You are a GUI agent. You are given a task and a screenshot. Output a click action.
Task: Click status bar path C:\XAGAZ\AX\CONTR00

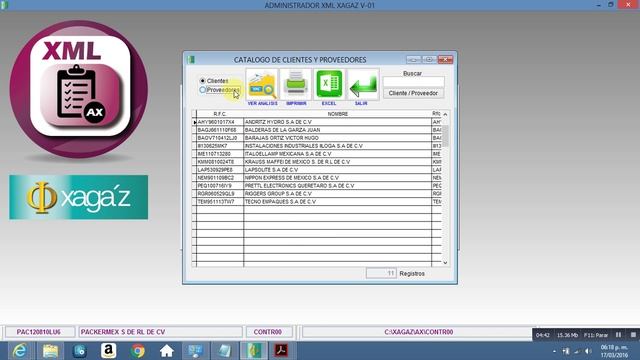[418, 332]
